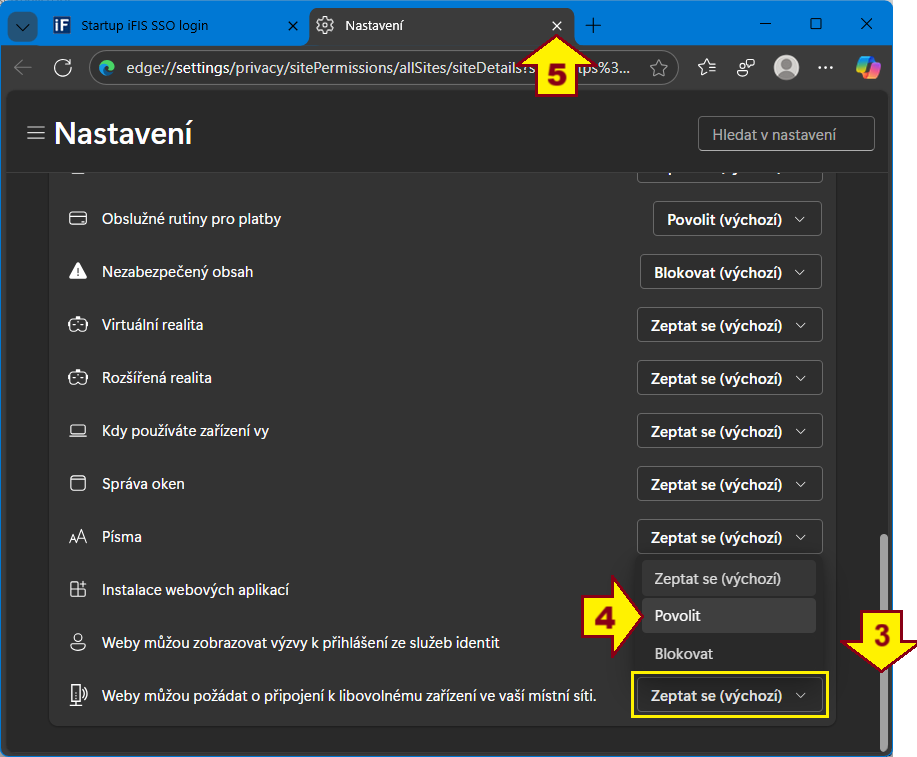Open the Favorites list

tap(706, 68)
